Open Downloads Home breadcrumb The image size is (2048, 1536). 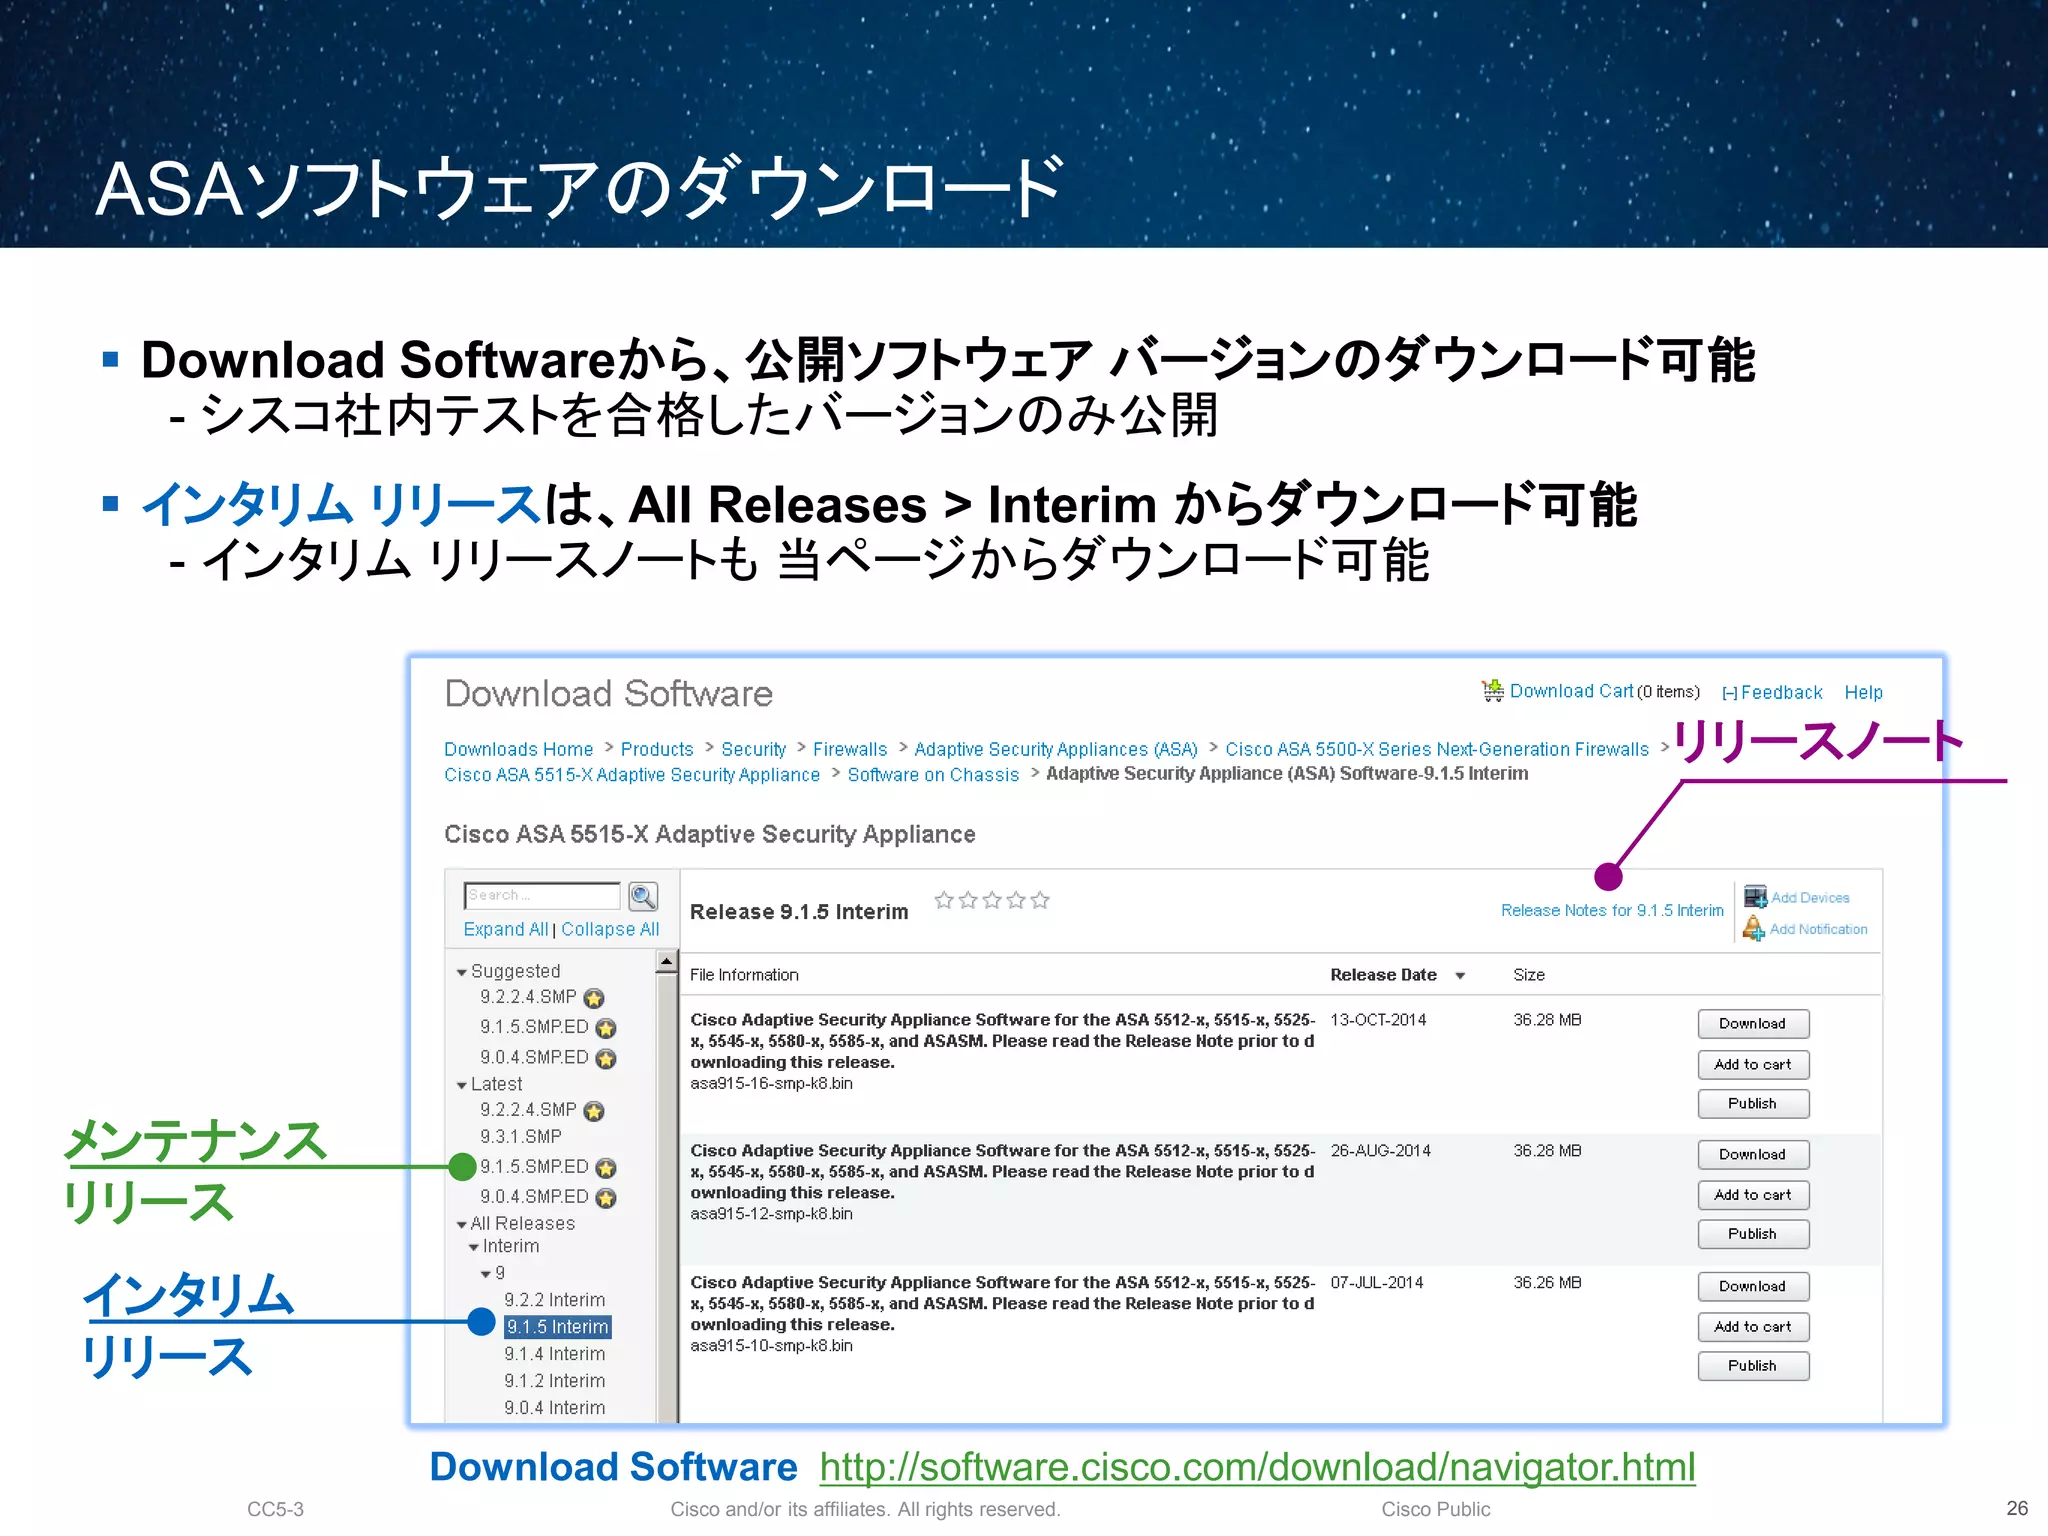(518, 749)
